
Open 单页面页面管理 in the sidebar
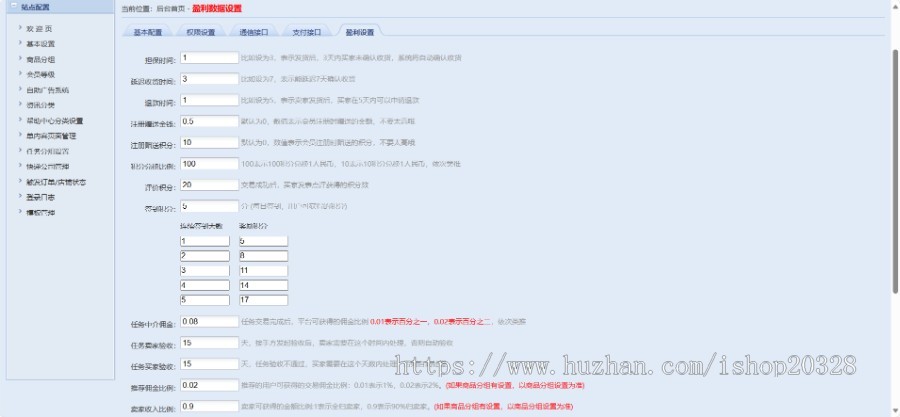(51, 136)
